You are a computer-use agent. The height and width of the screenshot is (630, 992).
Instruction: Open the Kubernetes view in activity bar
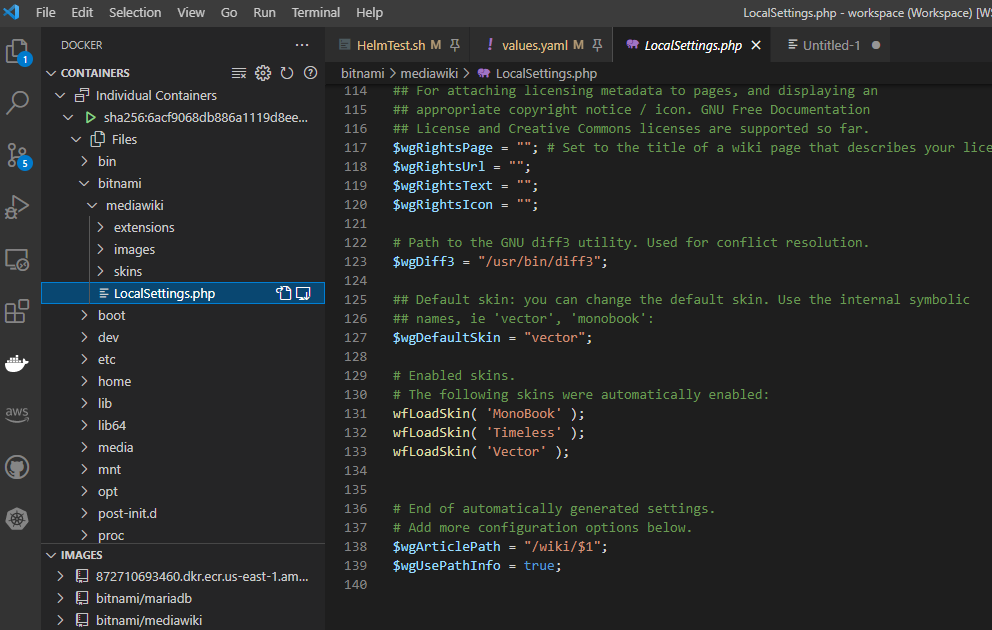(17, 519)
